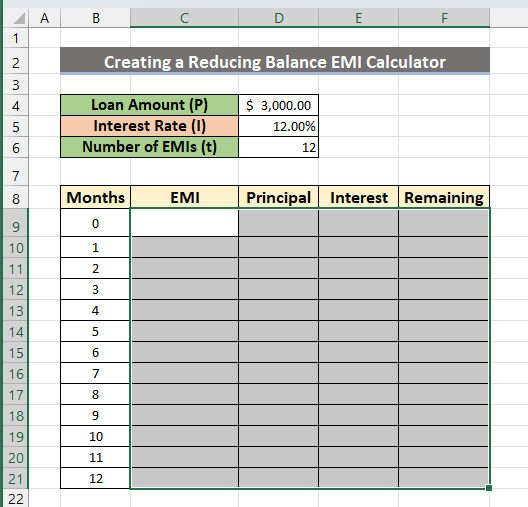Screen dimensions: 528x507
Task: Click the 'Loan Amount (P)' label cell
Action: pyautogui.click(x=150, y=105)
